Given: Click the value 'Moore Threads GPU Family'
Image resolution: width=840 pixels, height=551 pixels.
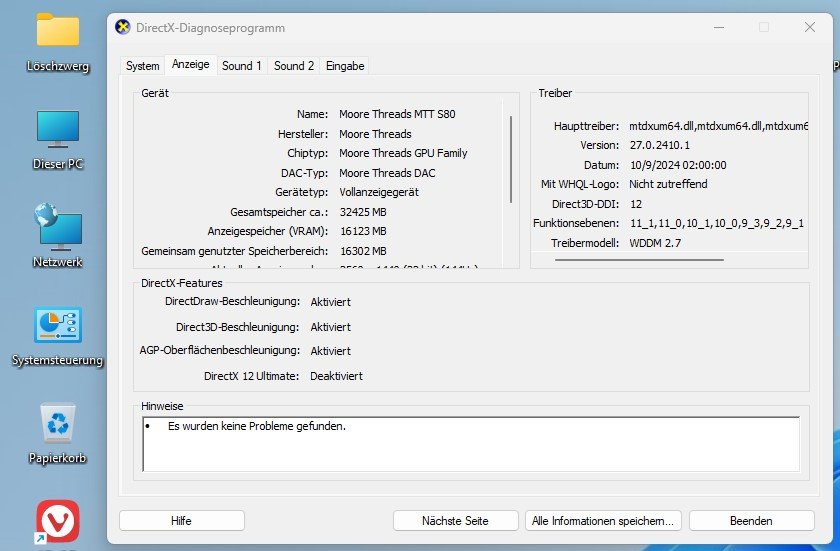Looking at the screenshot, I should 403,153.
